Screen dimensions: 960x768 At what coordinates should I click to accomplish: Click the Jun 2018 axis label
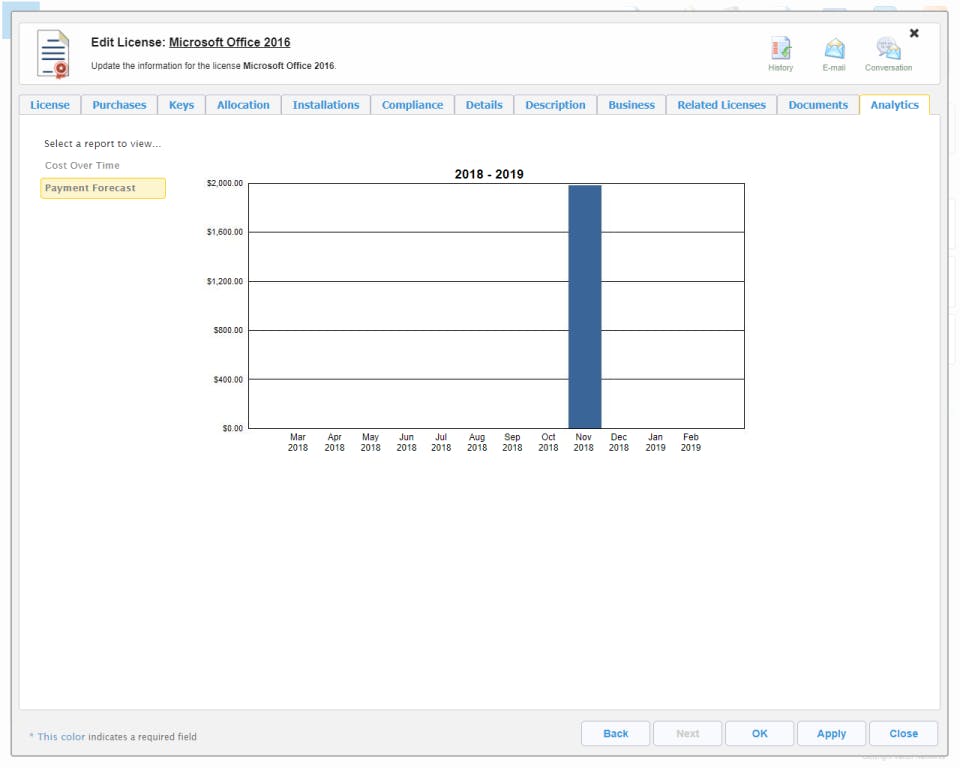pyautogui.click(x=407, y=442)
